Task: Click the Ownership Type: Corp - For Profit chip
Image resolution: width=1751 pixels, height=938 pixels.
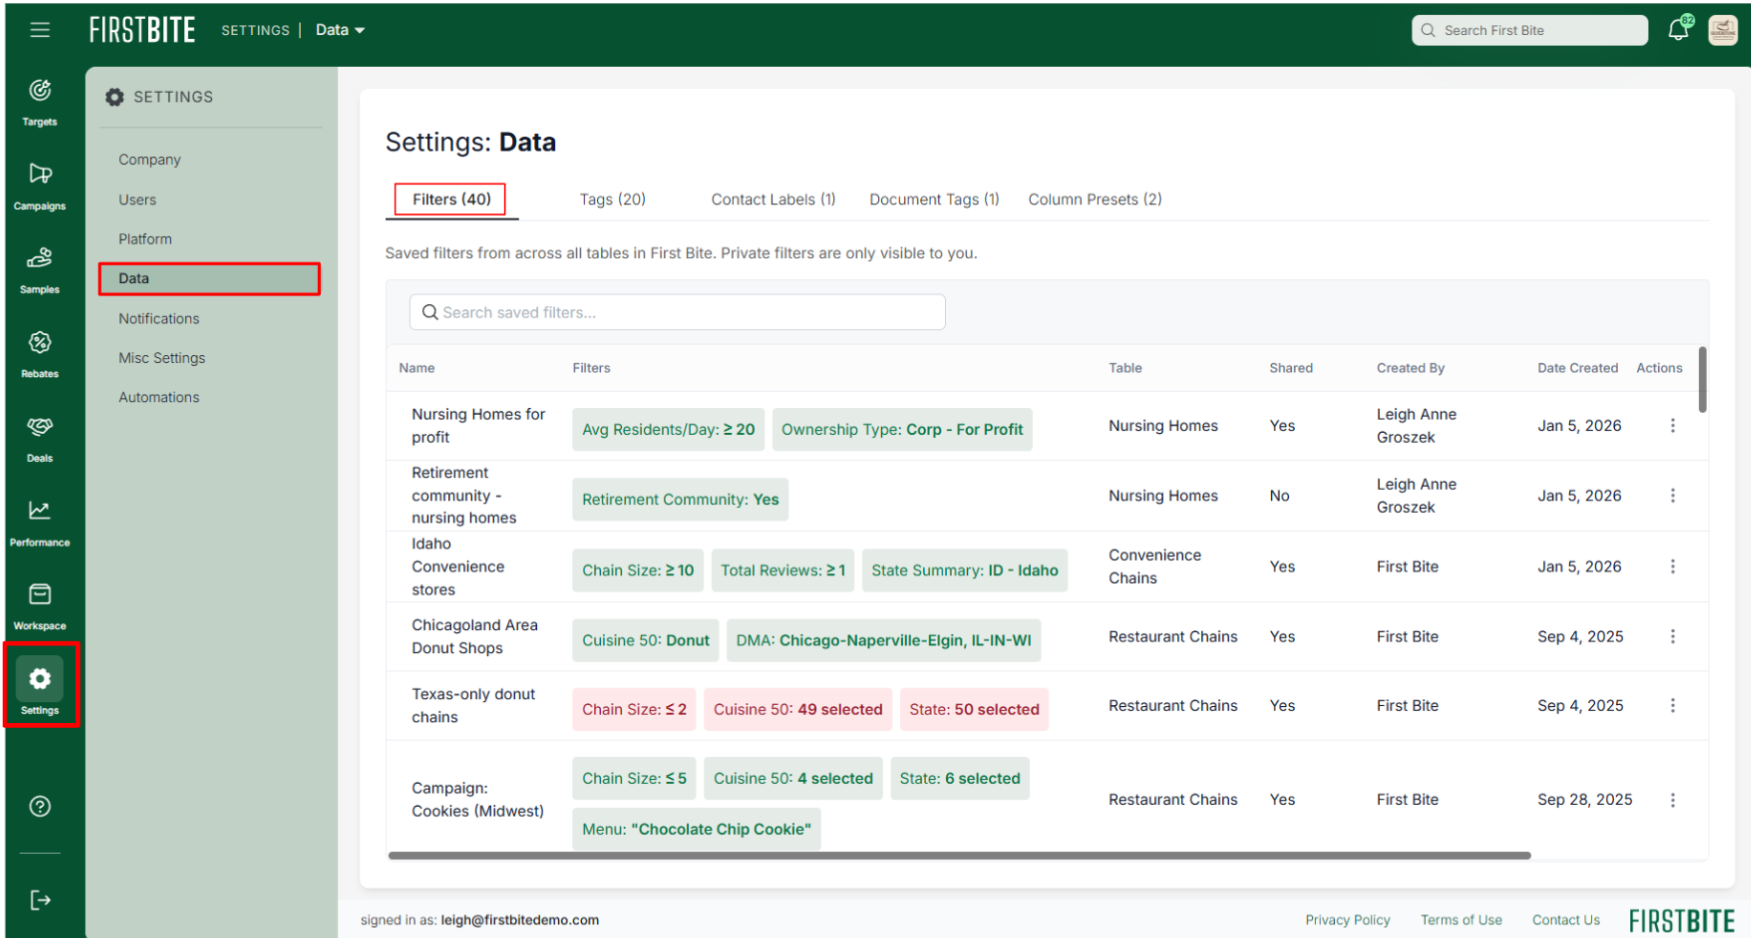Action: [902, 430]
